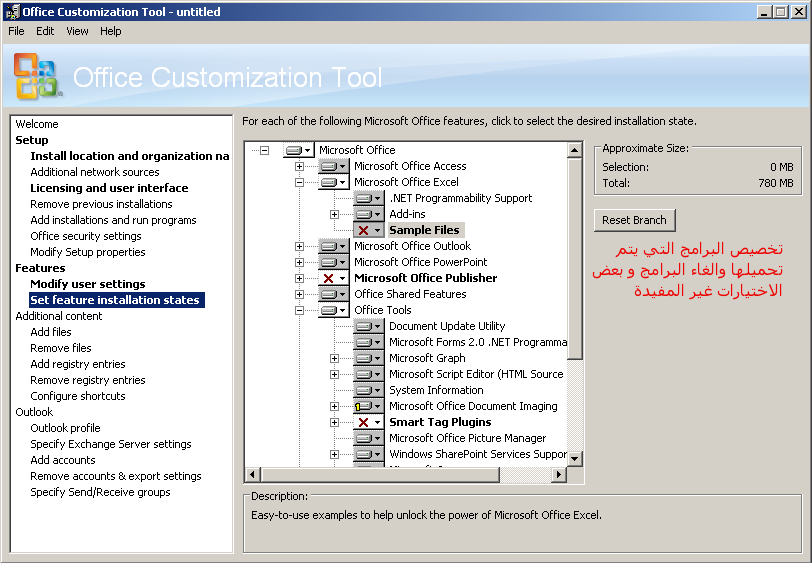Click the Office Shared Features state icon
The width and height of the screenshot is (812, 563).
pos(334,295)
